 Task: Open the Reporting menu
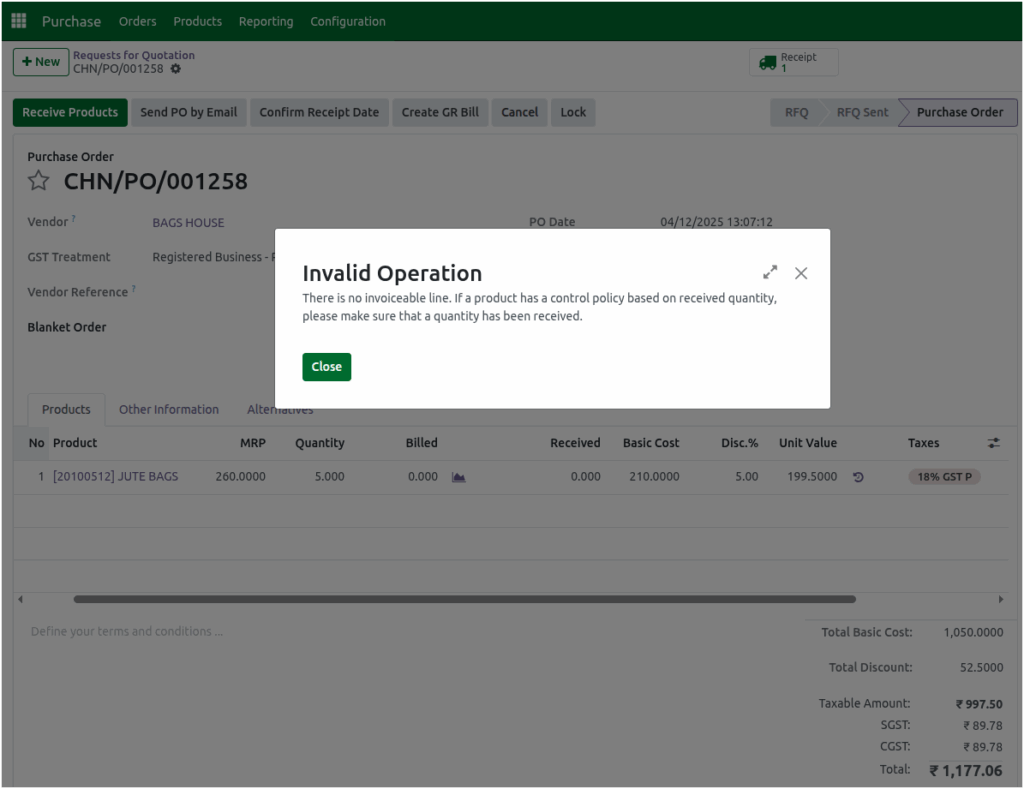click(265, 21)
